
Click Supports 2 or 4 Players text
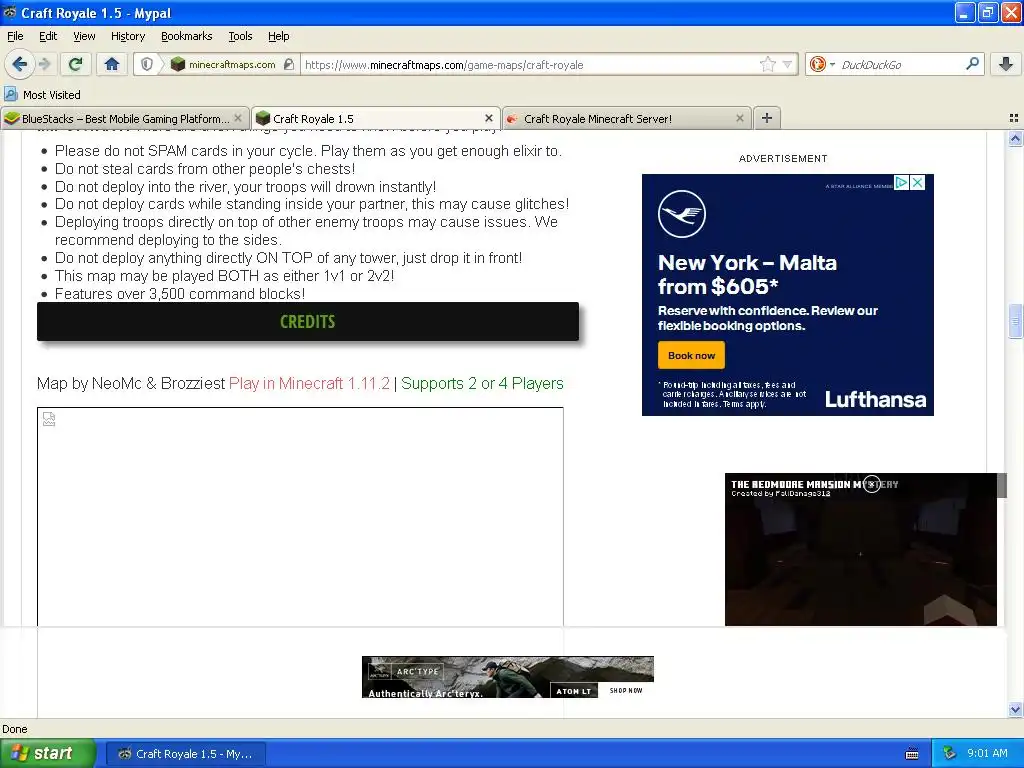pyautogui.click(x=482, y=383)
